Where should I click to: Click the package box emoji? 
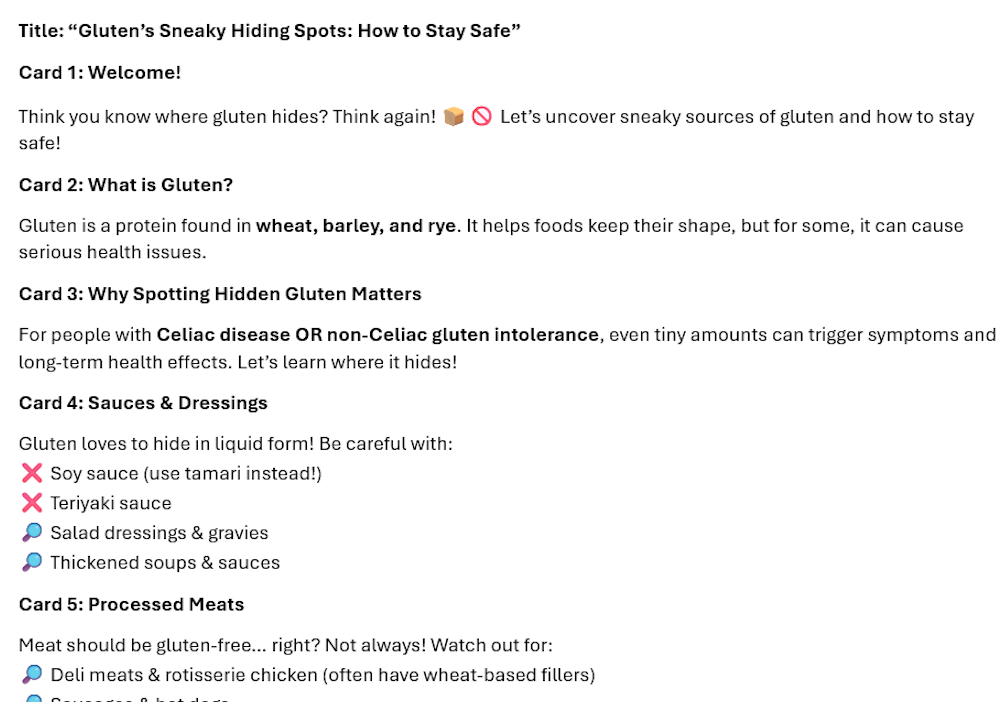click(453, 117)
